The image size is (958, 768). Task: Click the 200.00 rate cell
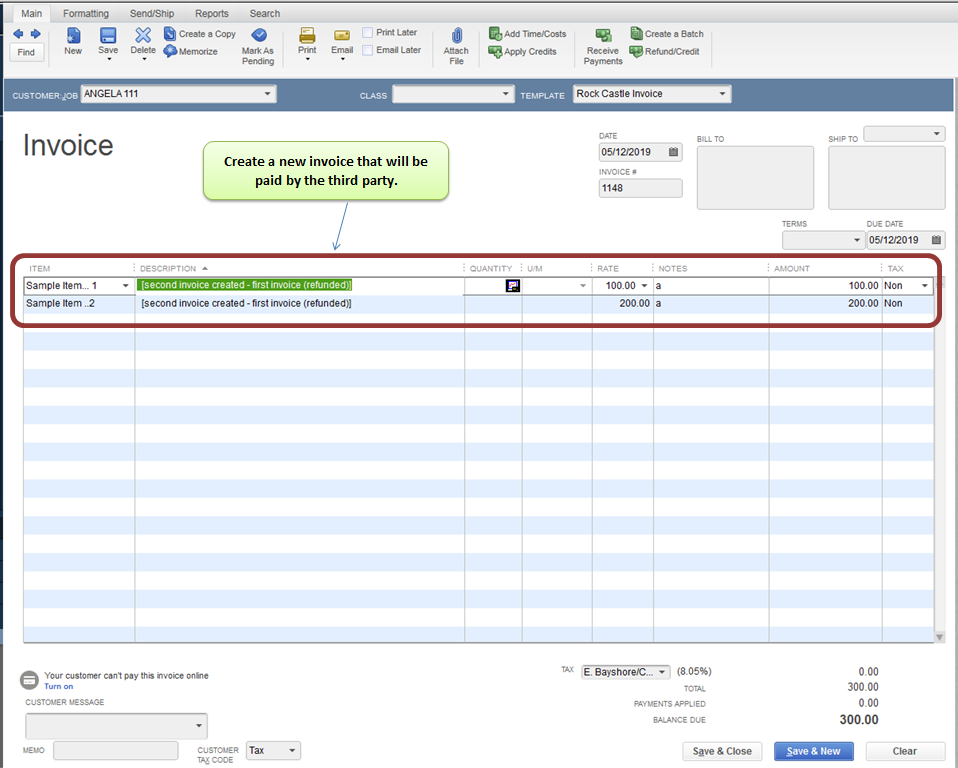[623, 304]
